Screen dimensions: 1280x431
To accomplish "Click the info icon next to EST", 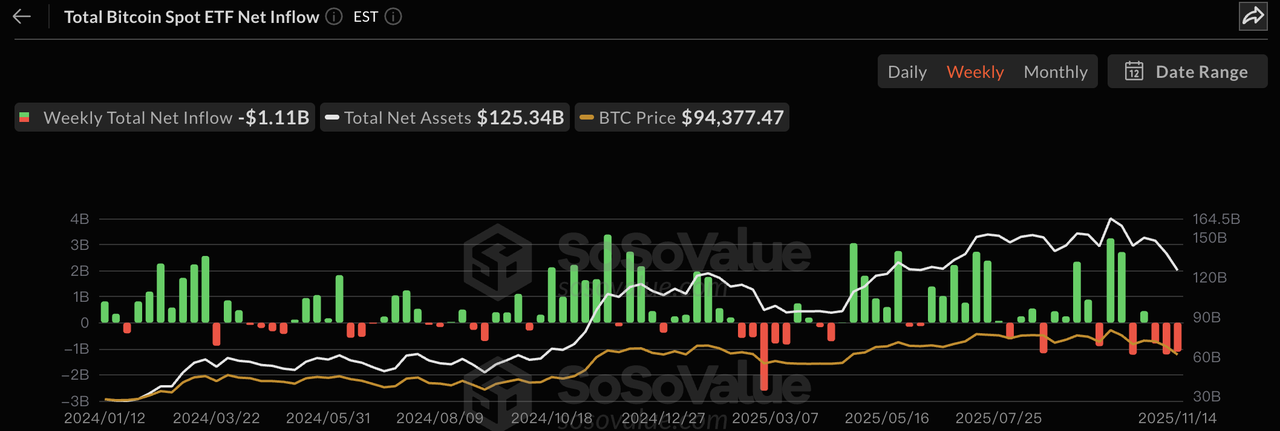I will pos(394,17).
